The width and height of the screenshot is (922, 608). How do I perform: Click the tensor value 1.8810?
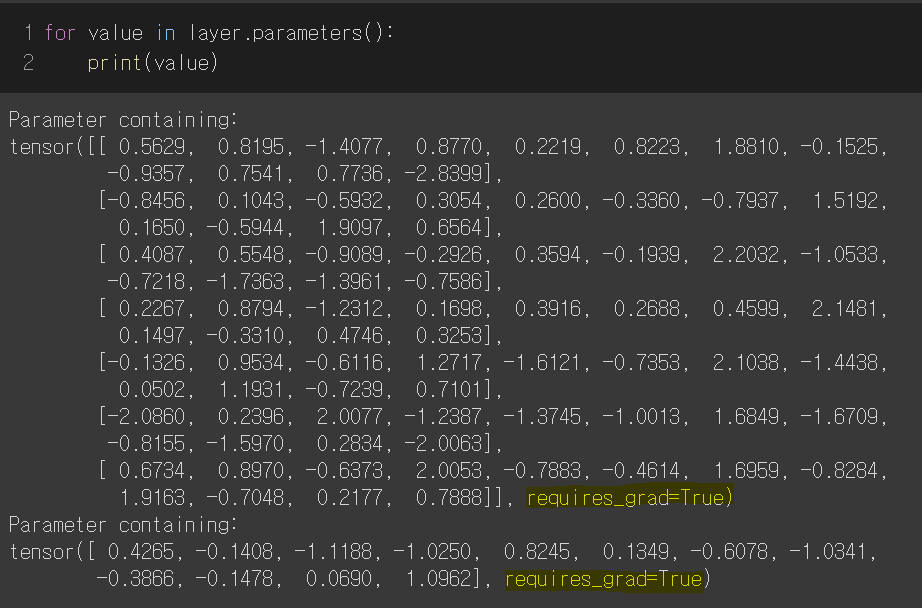pos(746,146)
